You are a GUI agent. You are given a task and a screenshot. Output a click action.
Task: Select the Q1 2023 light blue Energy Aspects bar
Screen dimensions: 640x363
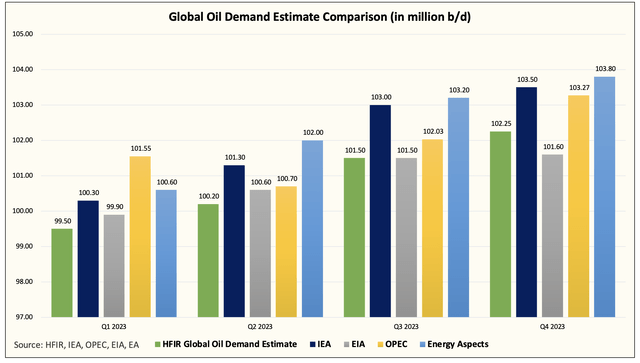(167, 254)
